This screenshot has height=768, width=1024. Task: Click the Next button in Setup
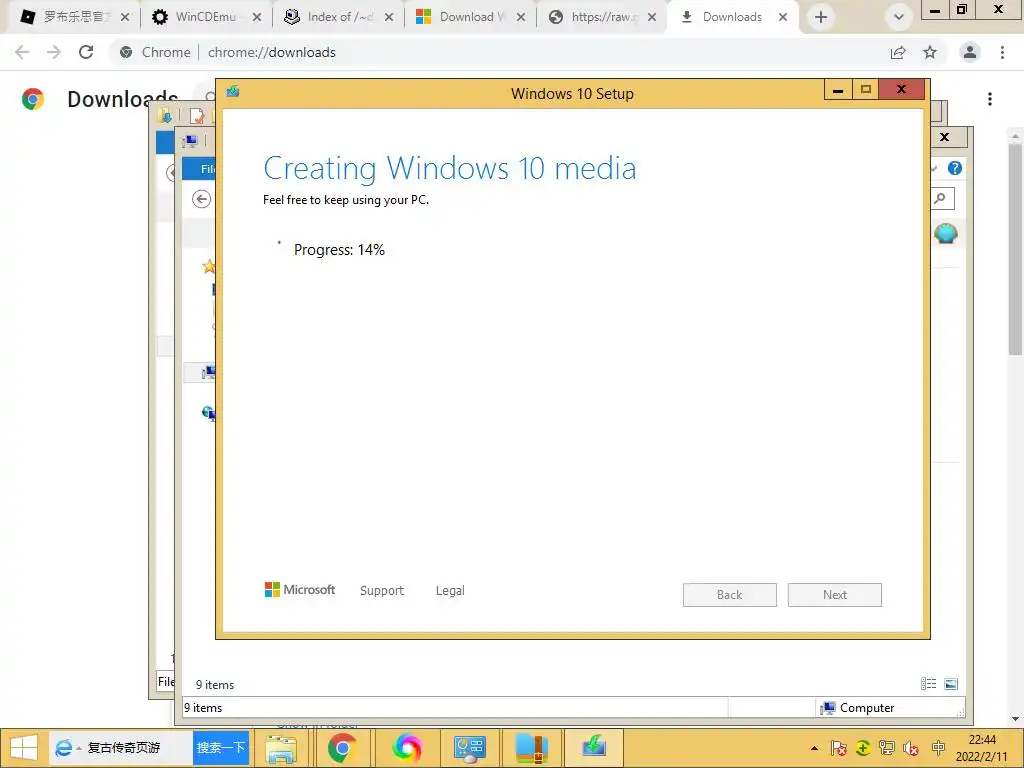(835, 595)
